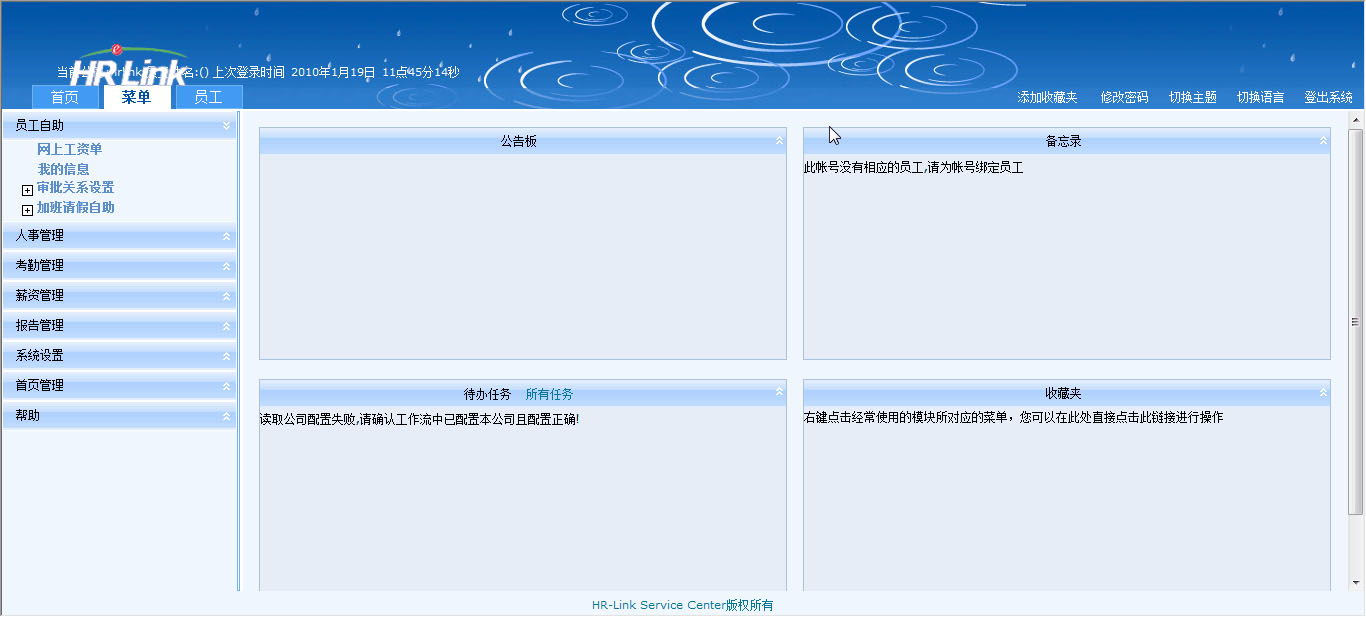Click the vertical scrollbar down arrow

(x=1356, y=582)
